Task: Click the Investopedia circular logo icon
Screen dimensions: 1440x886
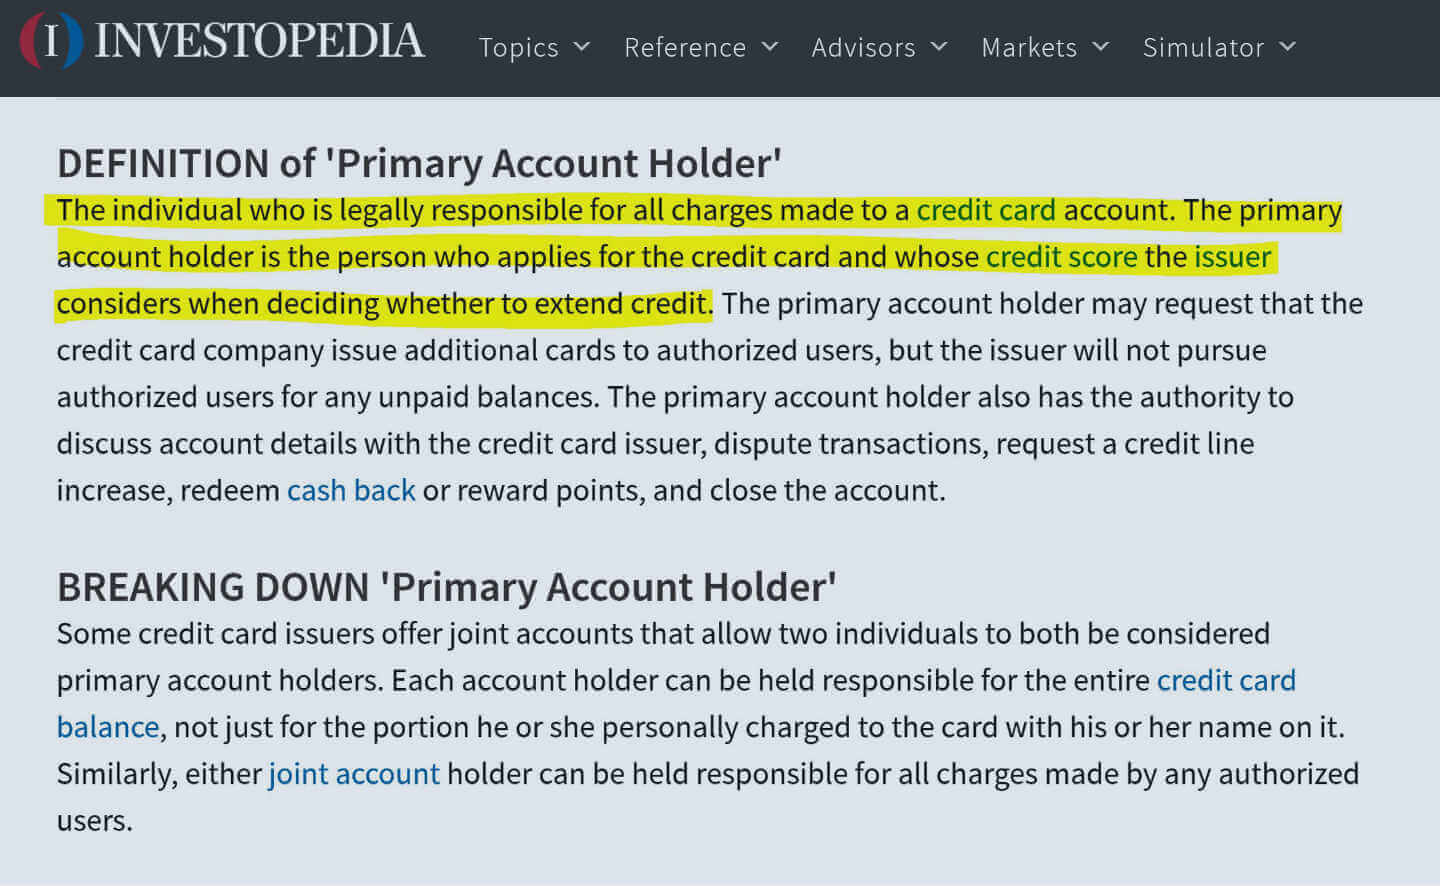Action: click(x=51, y=41)
